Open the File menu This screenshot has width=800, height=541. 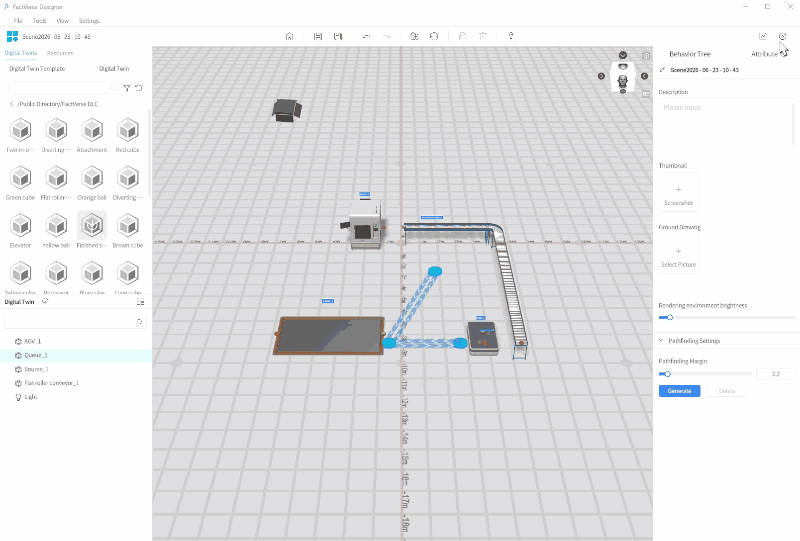[x=18, y=21]
